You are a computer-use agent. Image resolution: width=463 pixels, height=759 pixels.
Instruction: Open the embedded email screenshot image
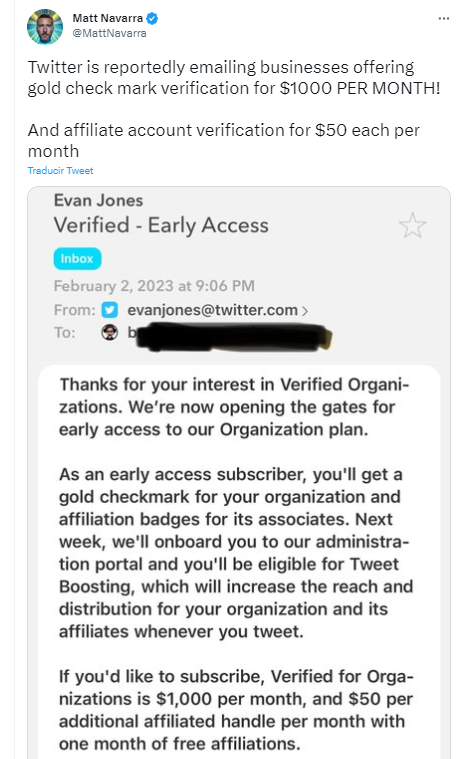[x=239, y=472]
